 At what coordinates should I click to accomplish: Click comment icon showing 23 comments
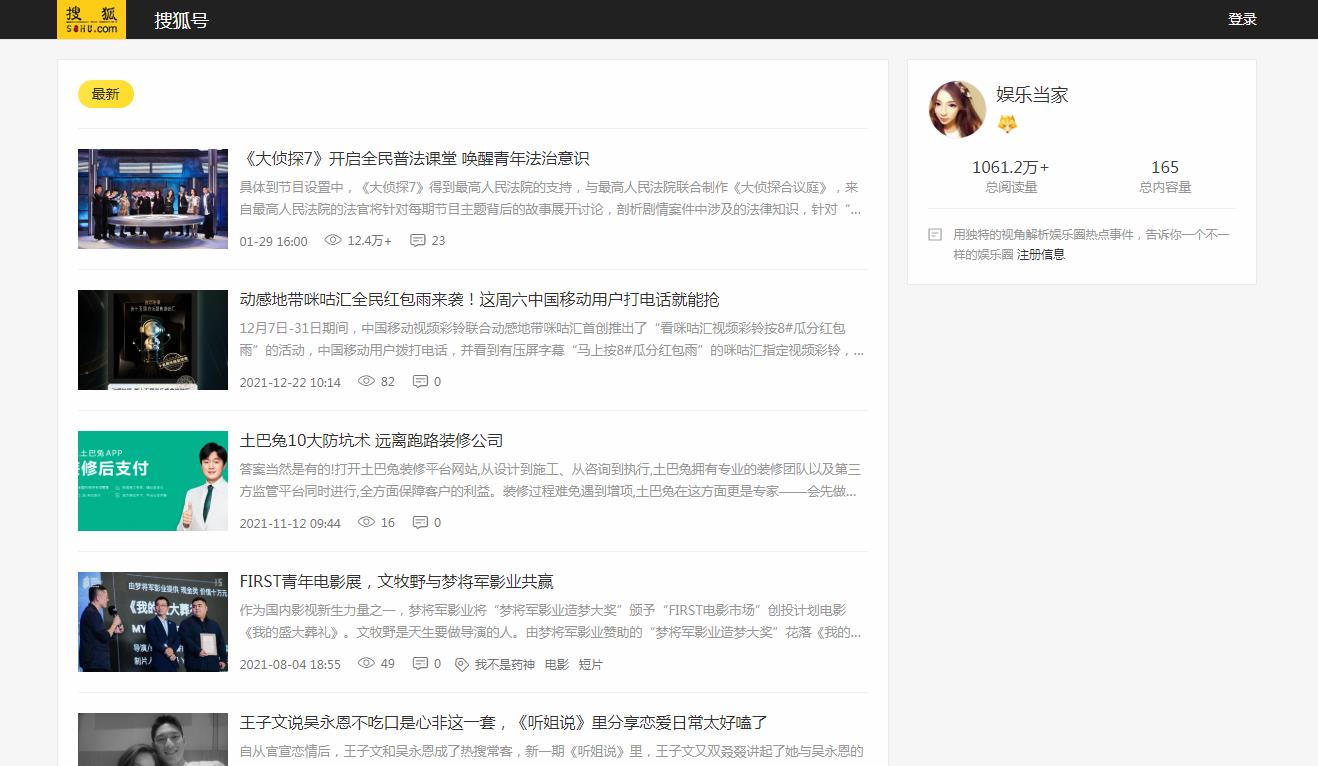coord(418,240)
